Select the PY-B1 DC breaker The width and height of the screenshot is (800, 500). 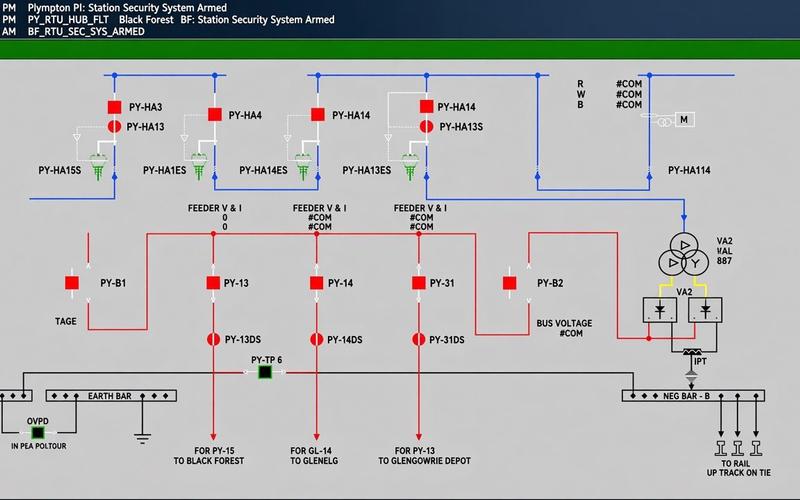(x=72, y=283)
